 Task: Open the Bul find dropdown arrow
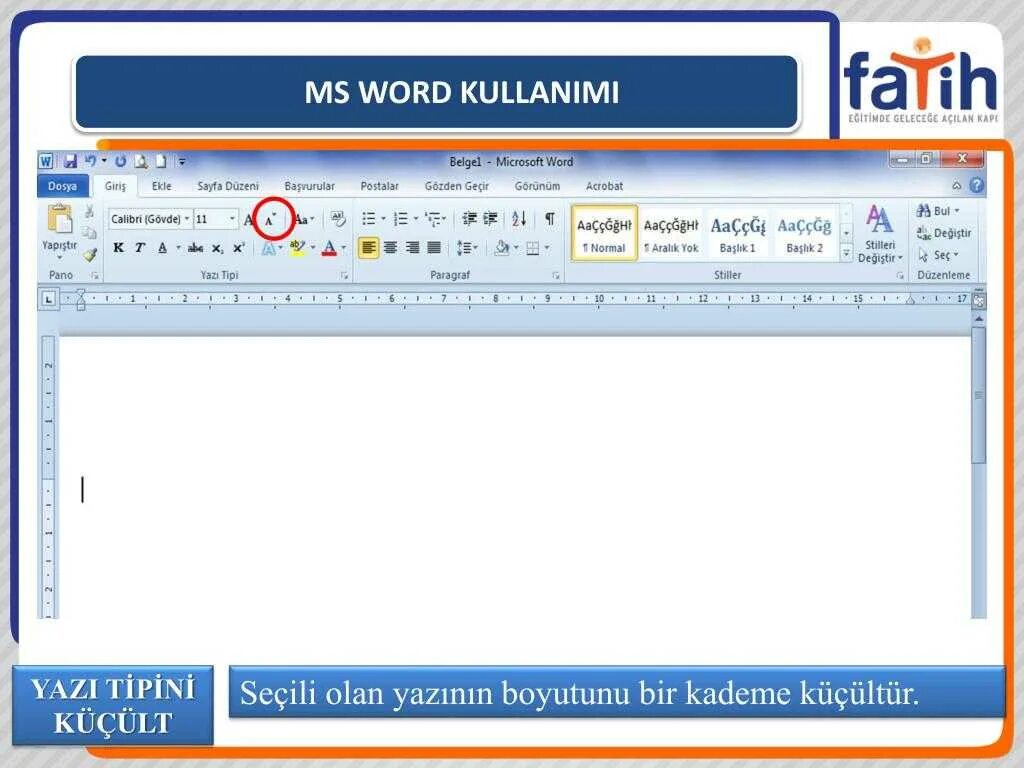click(957, 211)
